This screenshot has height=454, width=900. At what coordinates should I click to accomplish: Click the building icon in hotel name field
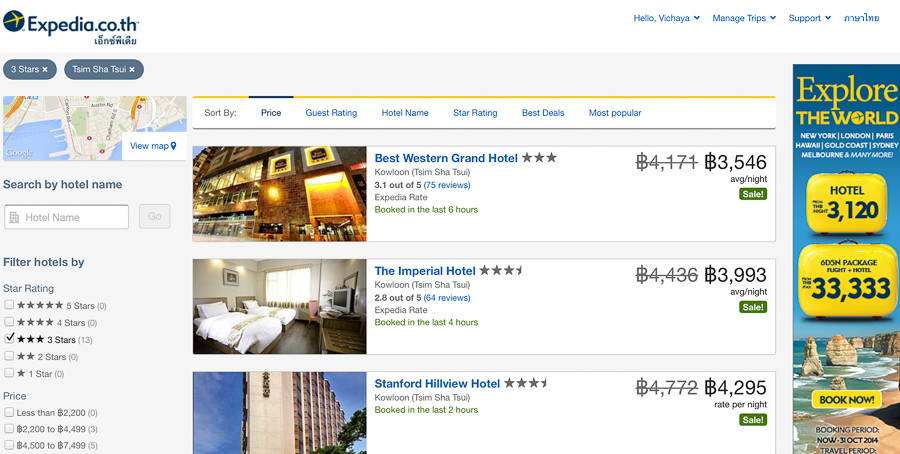(15, 218)
